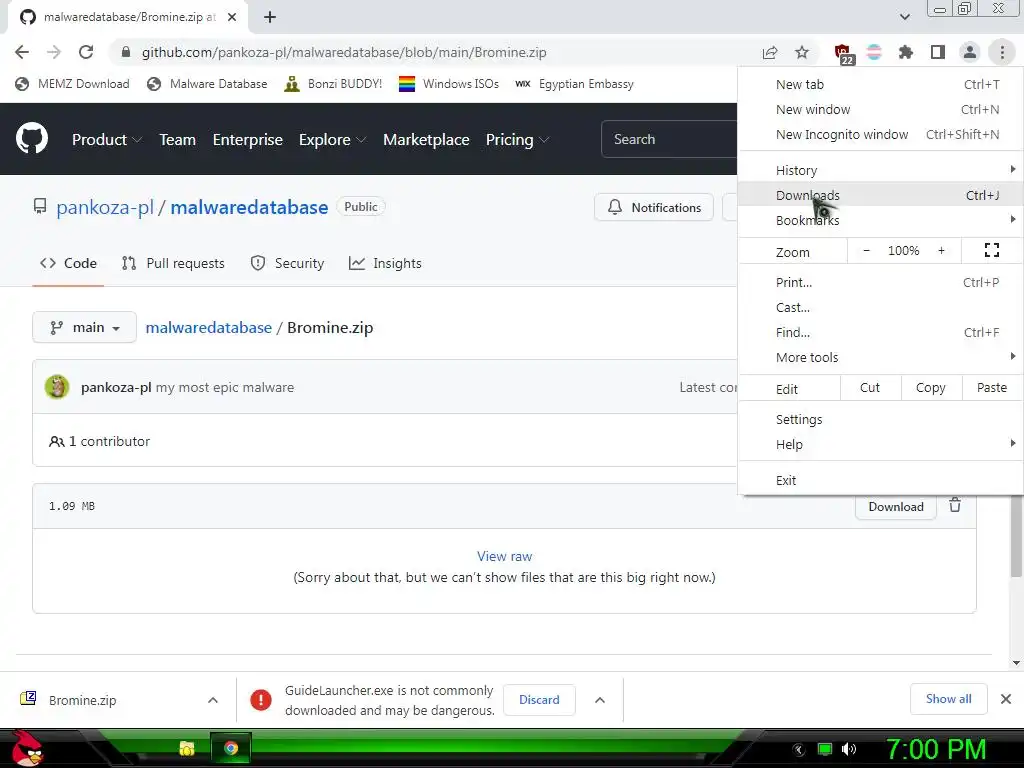Click Show all downloads
The width and height of the screenshot is (1024, 768).
click(x=948, y=699)
